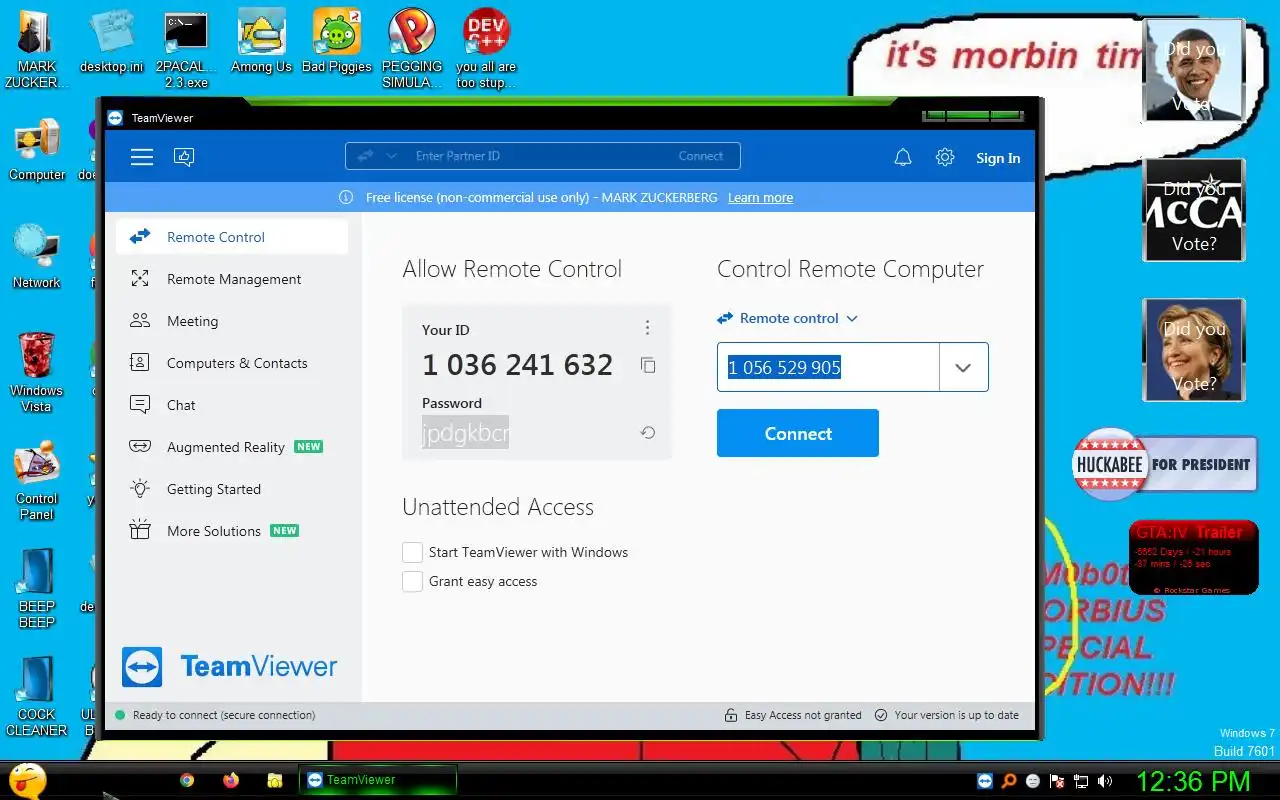Click the Hillary Did you Vote gadget

[1194, 350]
